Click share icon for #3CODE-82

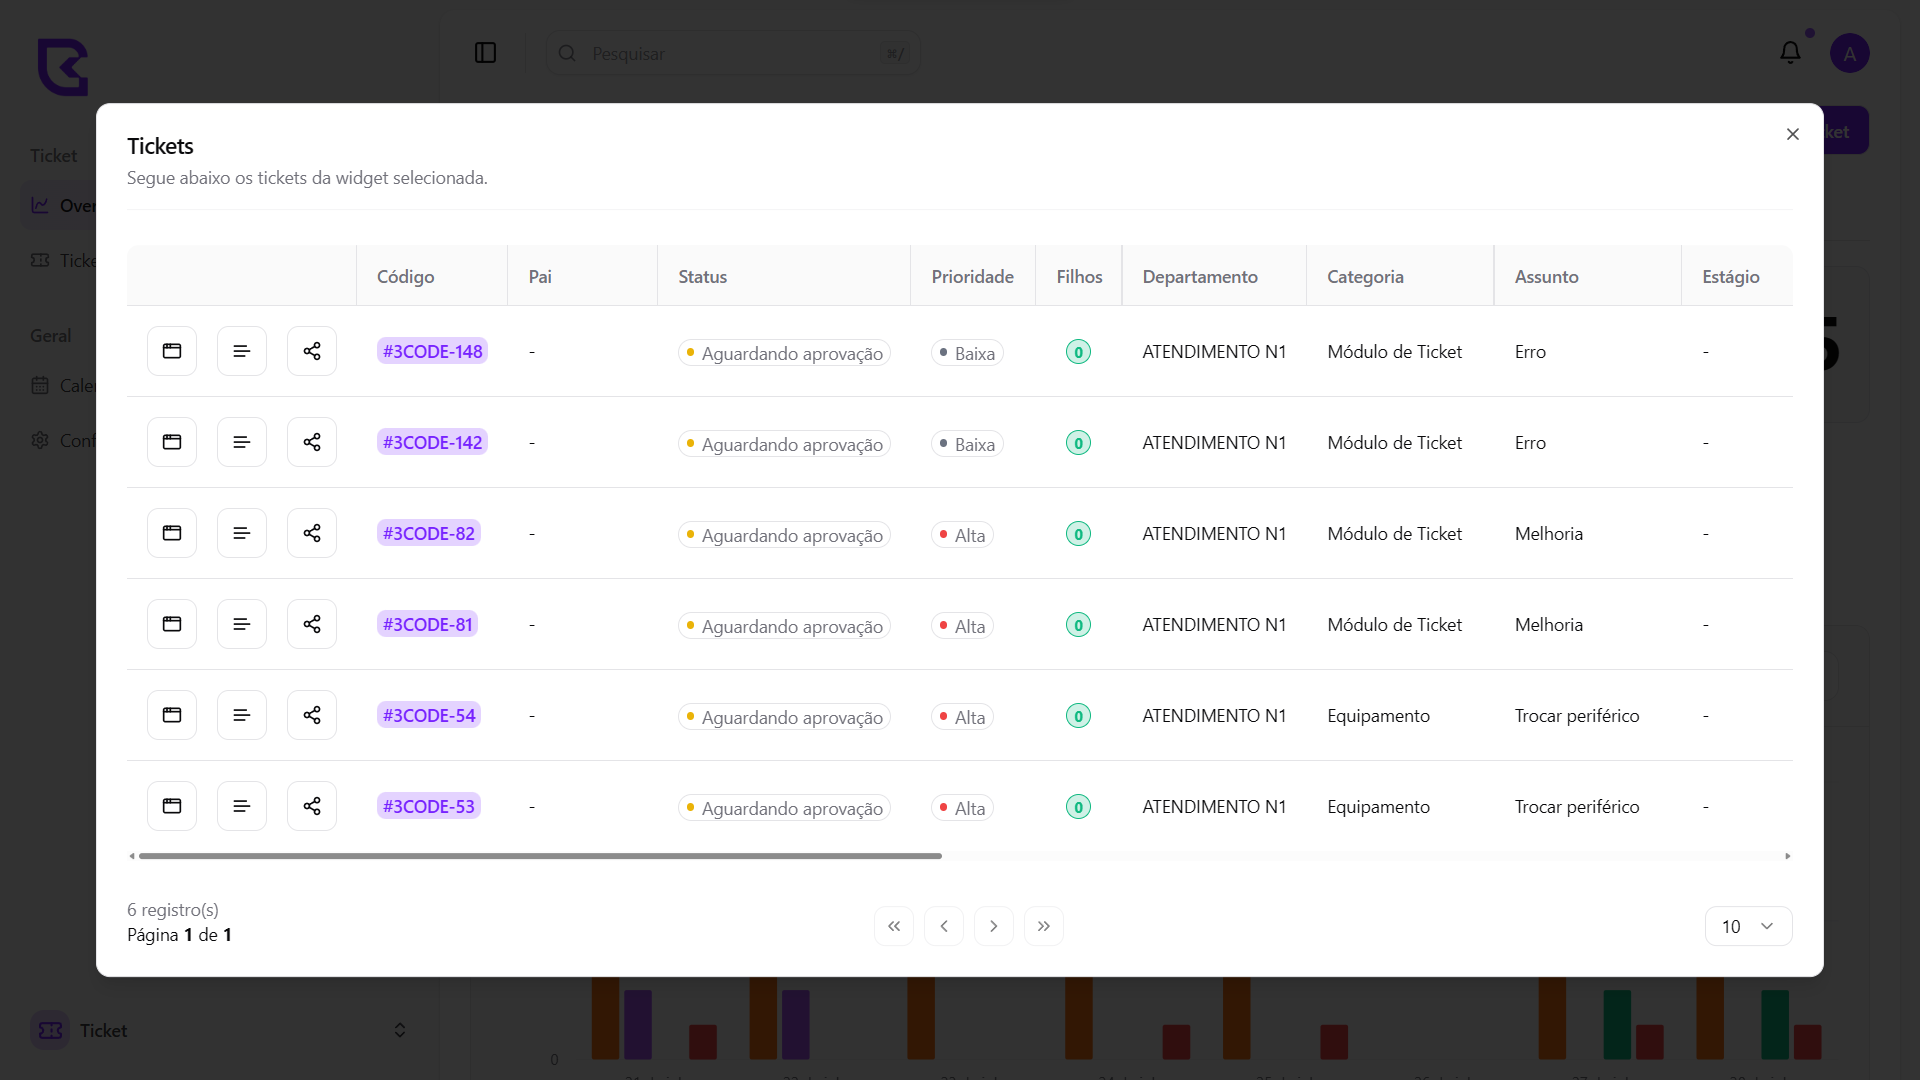tap(312, 533)
